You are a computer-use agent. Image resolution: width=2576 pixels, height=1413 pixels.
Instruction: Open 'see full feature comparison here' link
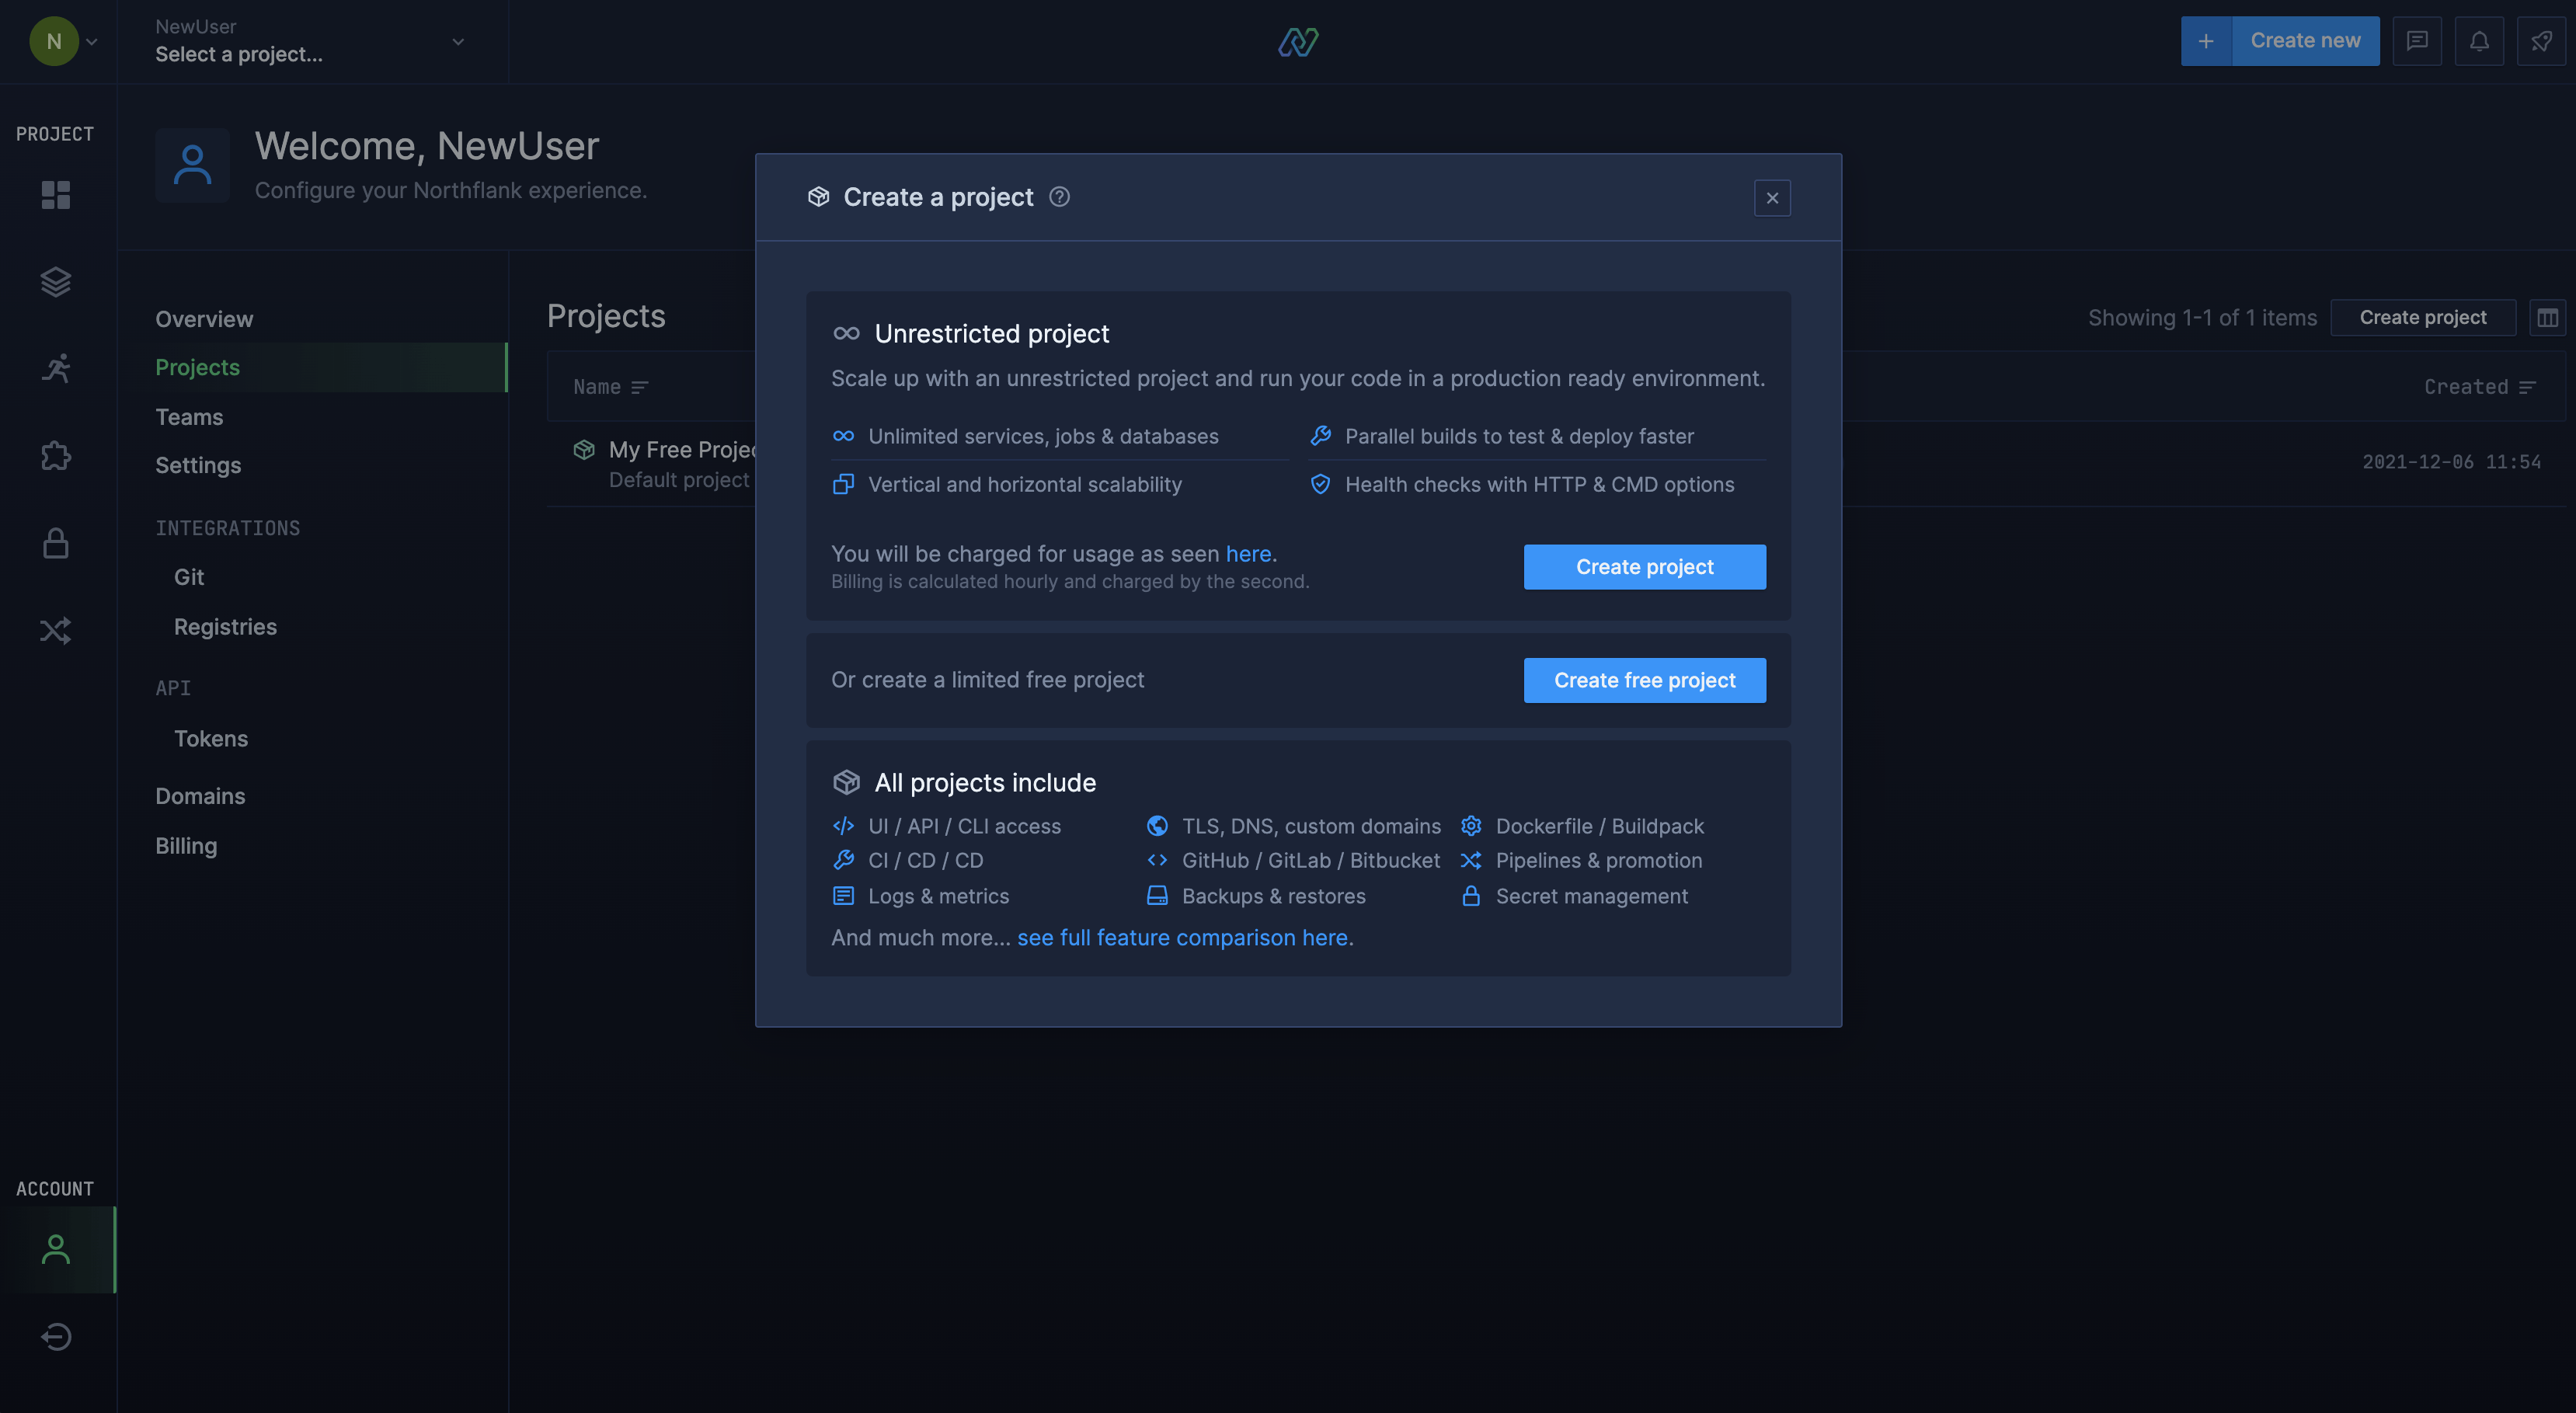click(1182, 938)
